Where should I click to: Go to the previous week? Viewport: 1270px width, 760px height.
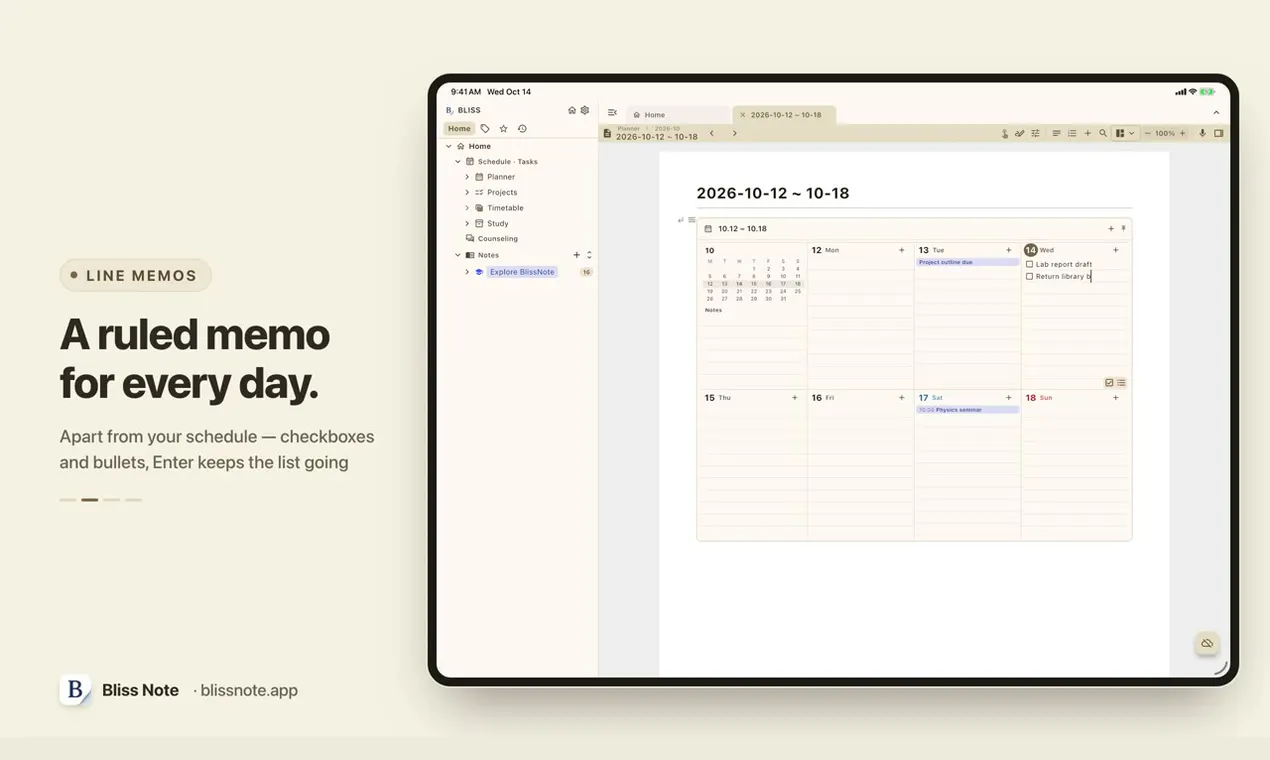712,133
